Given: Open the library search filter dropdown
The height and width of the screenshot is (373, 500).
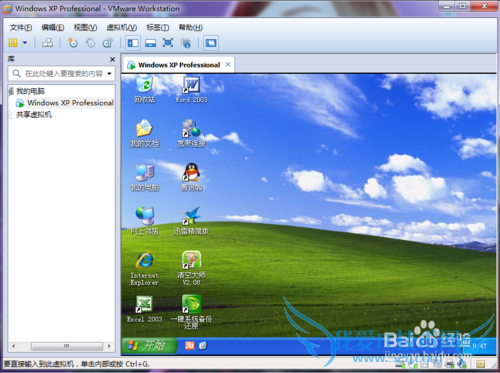Looking at the screenshot, I should 109,74.
